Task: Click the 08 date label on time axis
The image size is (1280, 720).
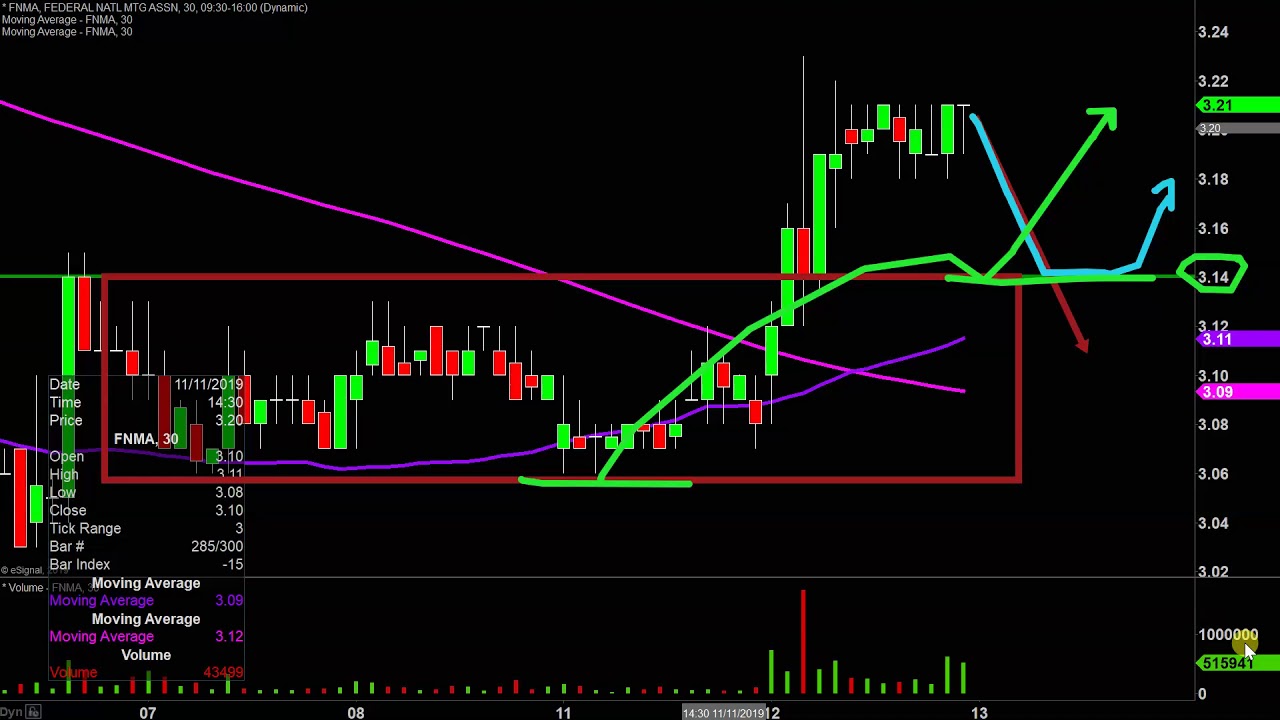Action: (355, 713)
